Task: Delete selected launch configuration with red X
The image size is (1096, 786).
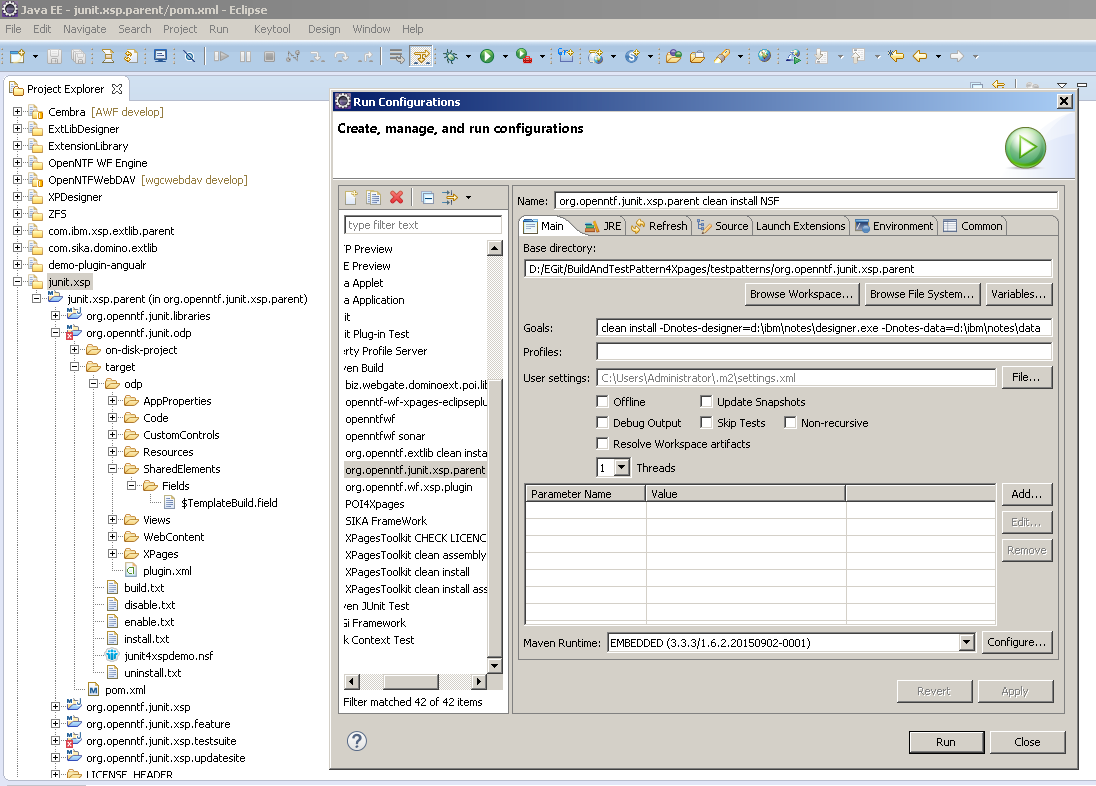Action: [396, 198]
